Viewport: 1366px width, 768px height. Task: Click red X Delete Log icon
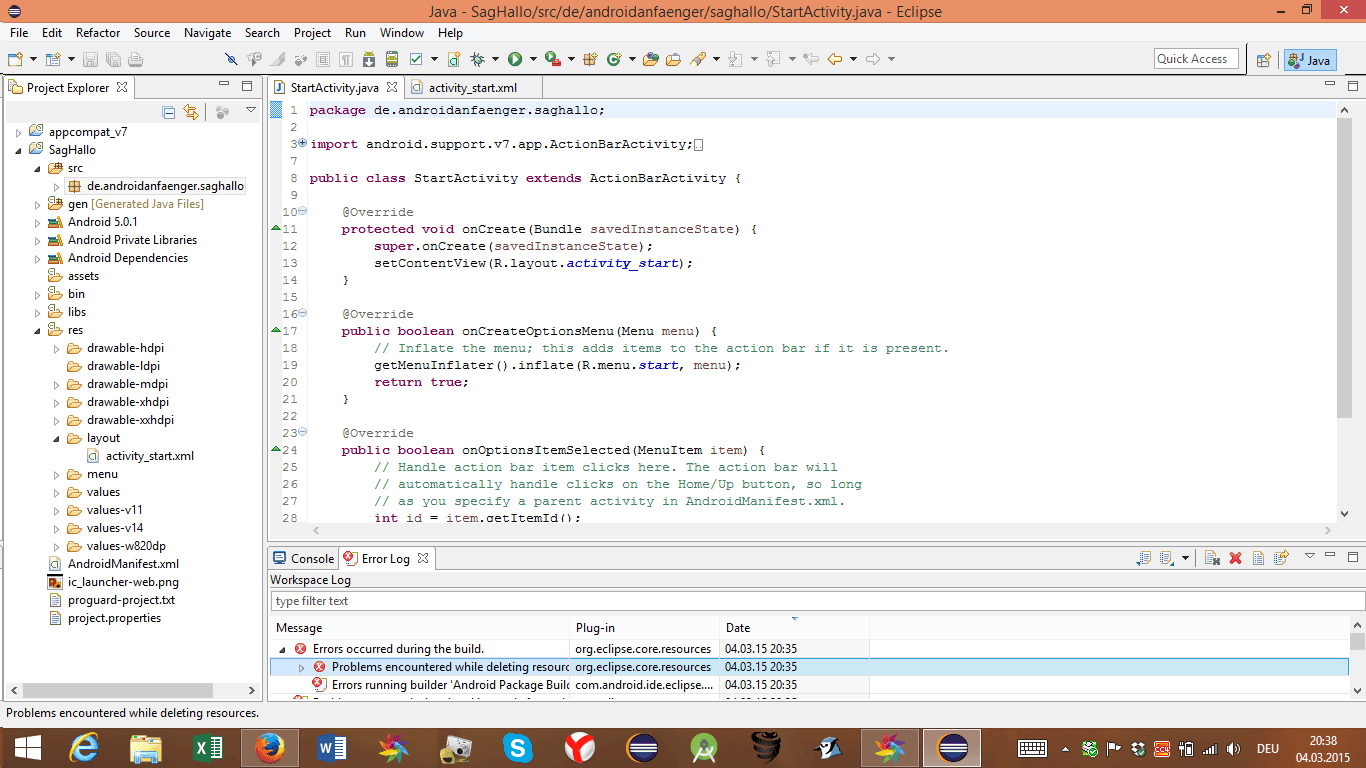(x=1235, y=558)
